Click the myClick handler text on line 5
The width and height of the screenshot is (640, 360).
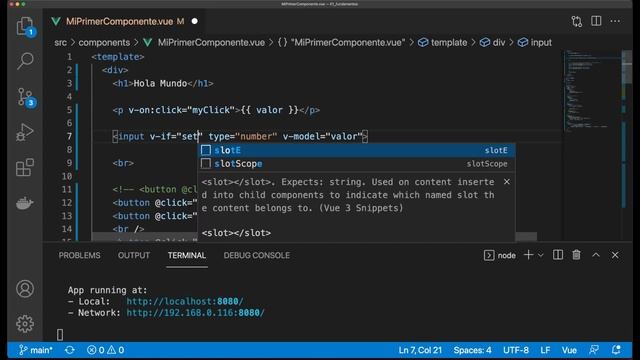point(211,110)
